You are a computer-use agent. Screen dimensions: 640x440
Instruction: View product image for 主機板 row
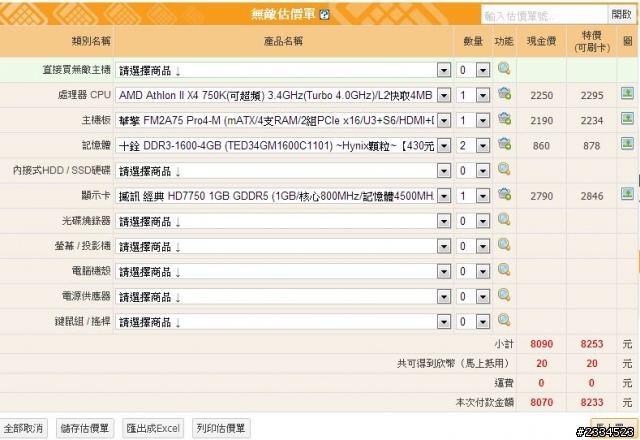(627, 119)
